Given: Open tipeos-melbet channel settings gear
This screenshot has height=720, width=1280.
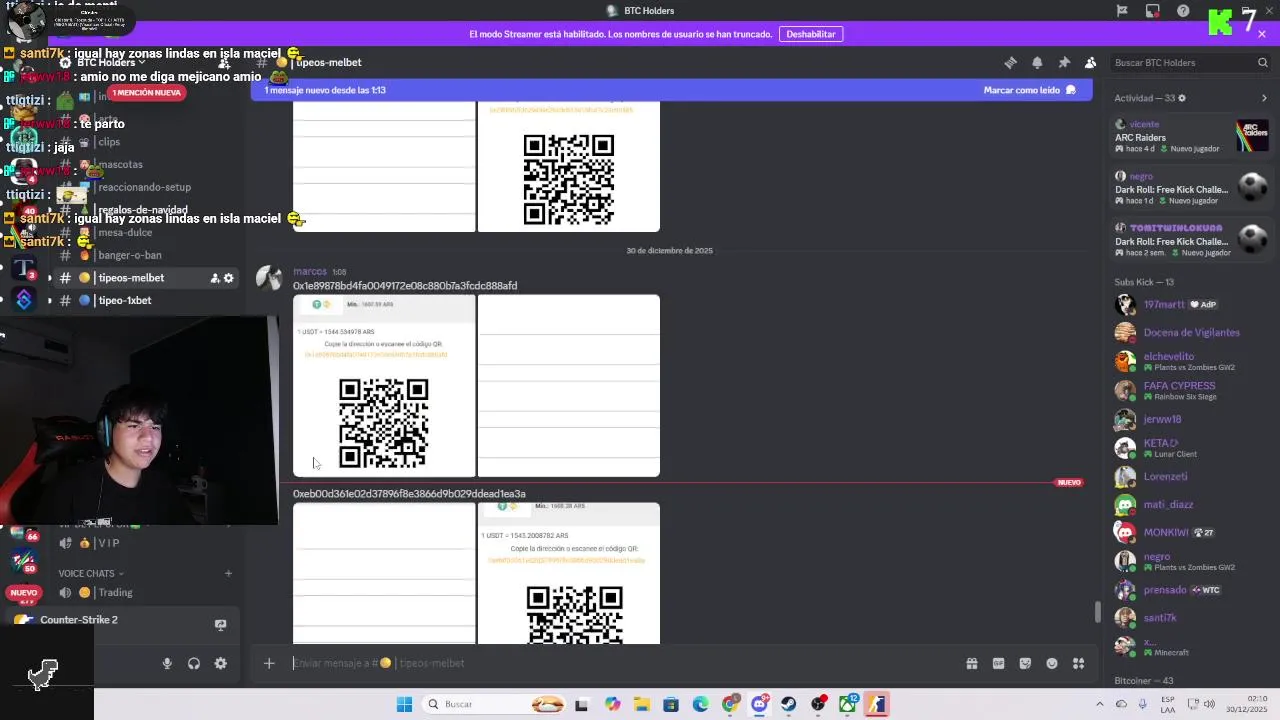Looking at the screenshot, I should coord(228,278).
